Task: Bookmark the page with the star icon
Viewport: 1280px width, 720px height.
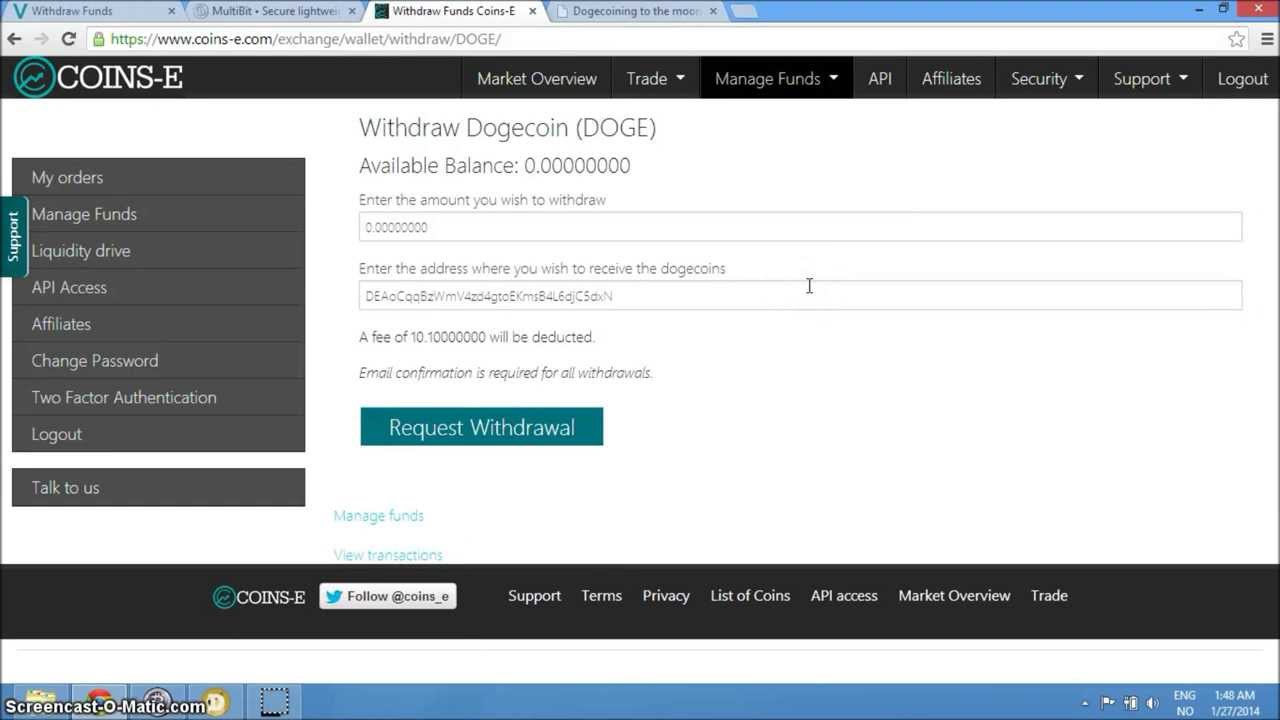Action: pyautogui.click(x=1237, y=39)
